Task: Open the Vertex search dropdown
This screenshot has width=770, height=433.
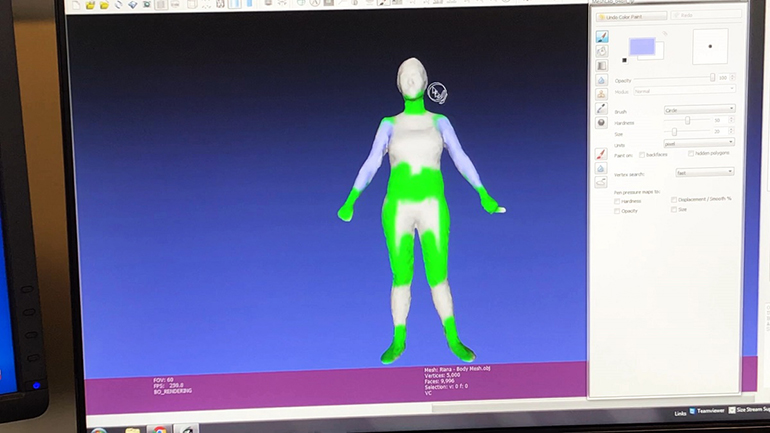Action: pos(705,172)
